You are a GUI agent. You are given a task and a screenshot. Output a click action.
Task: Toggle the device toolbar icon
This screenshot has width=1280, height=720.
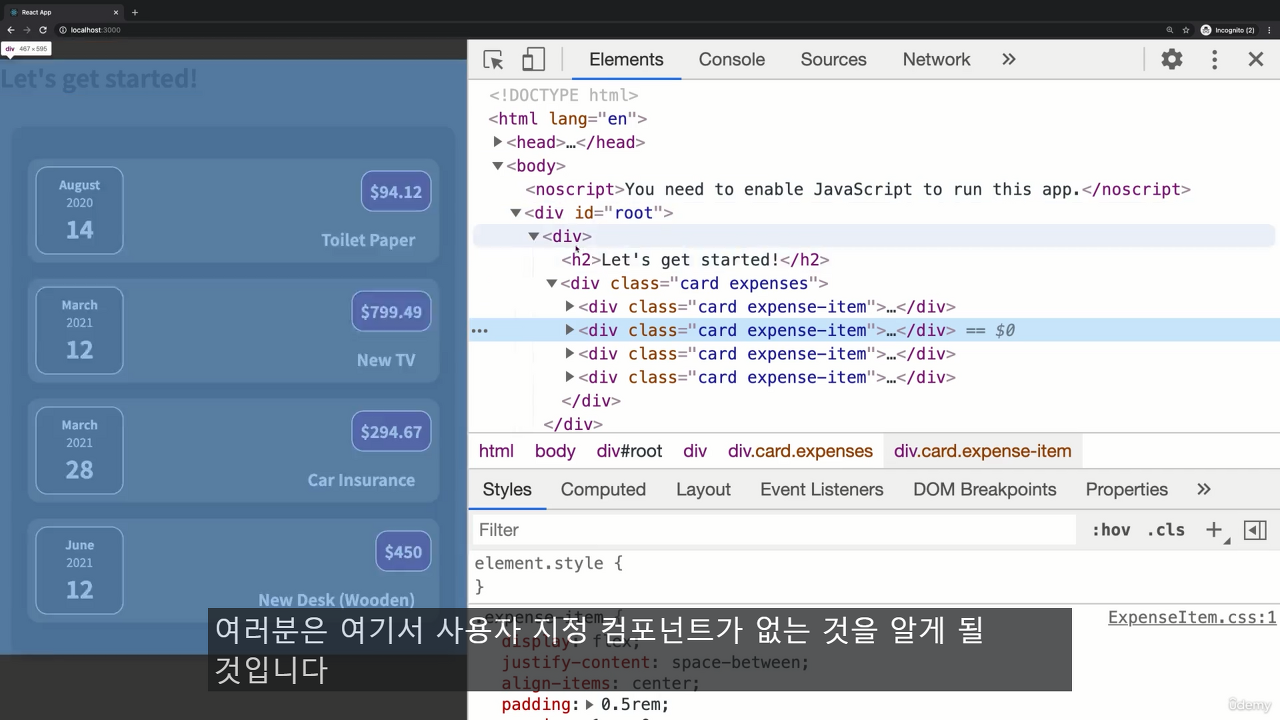pyautogui.click(x=533, y=60)
